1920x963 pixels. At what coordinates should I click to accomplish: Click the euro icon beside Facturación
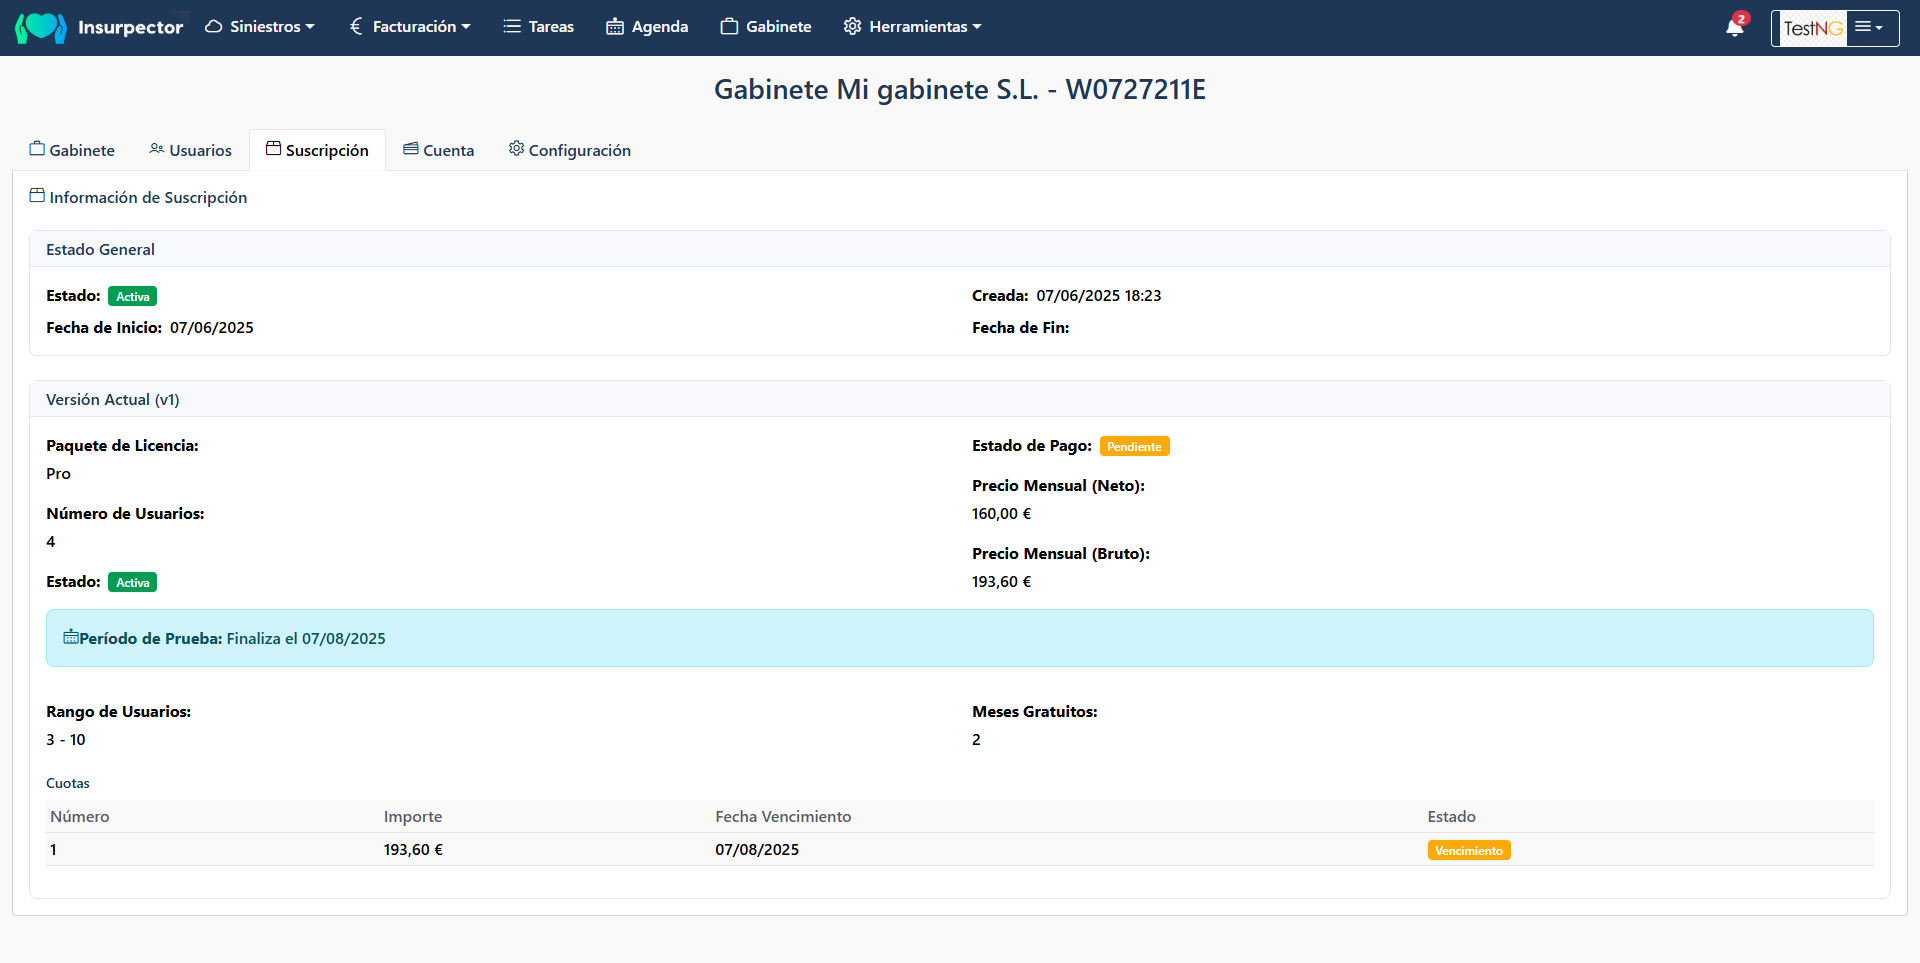(356, 27)
